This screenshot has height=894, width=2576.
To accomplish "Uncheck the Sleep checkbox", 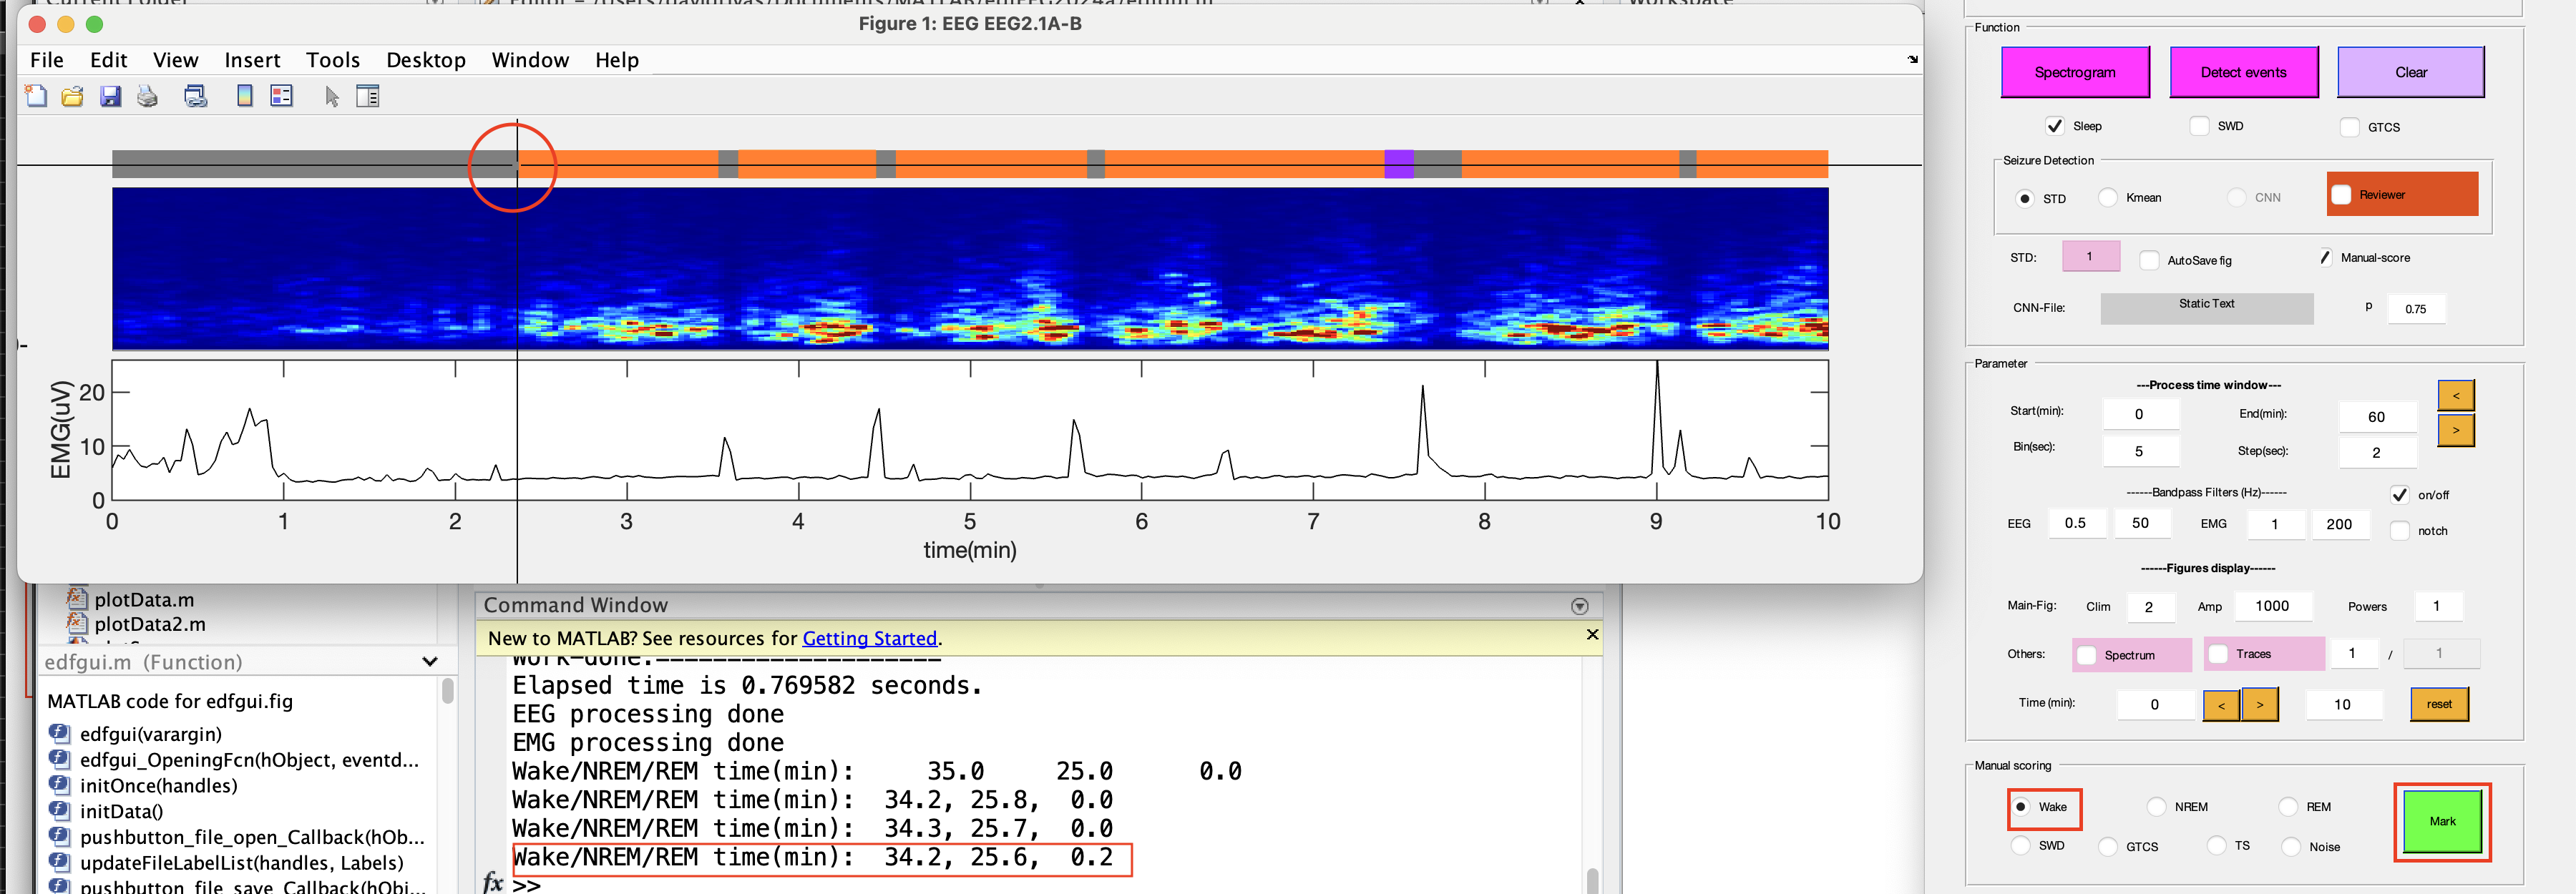I will tap(2054, 126).
